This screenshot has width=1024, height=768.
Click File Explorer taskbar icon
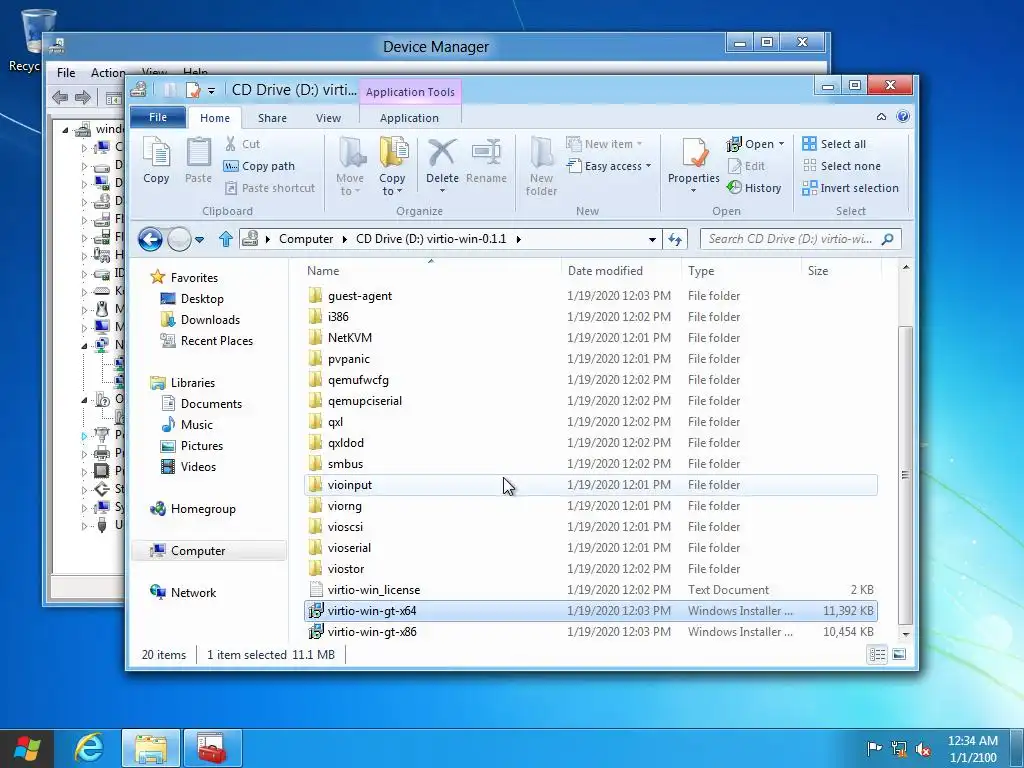[151, 748]
